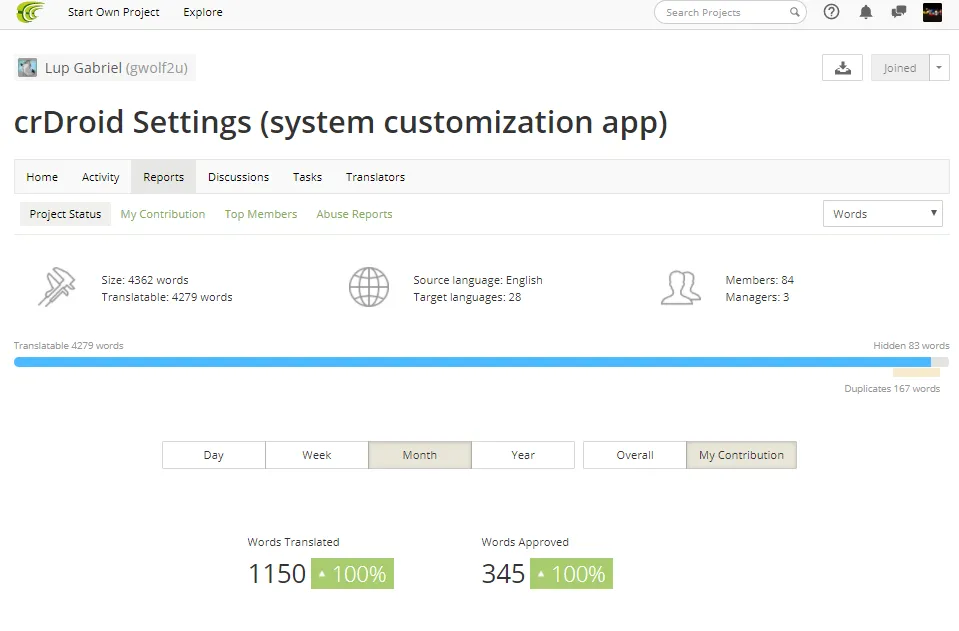
Task: Click the Crowdin logo icon
Action: 31,12
